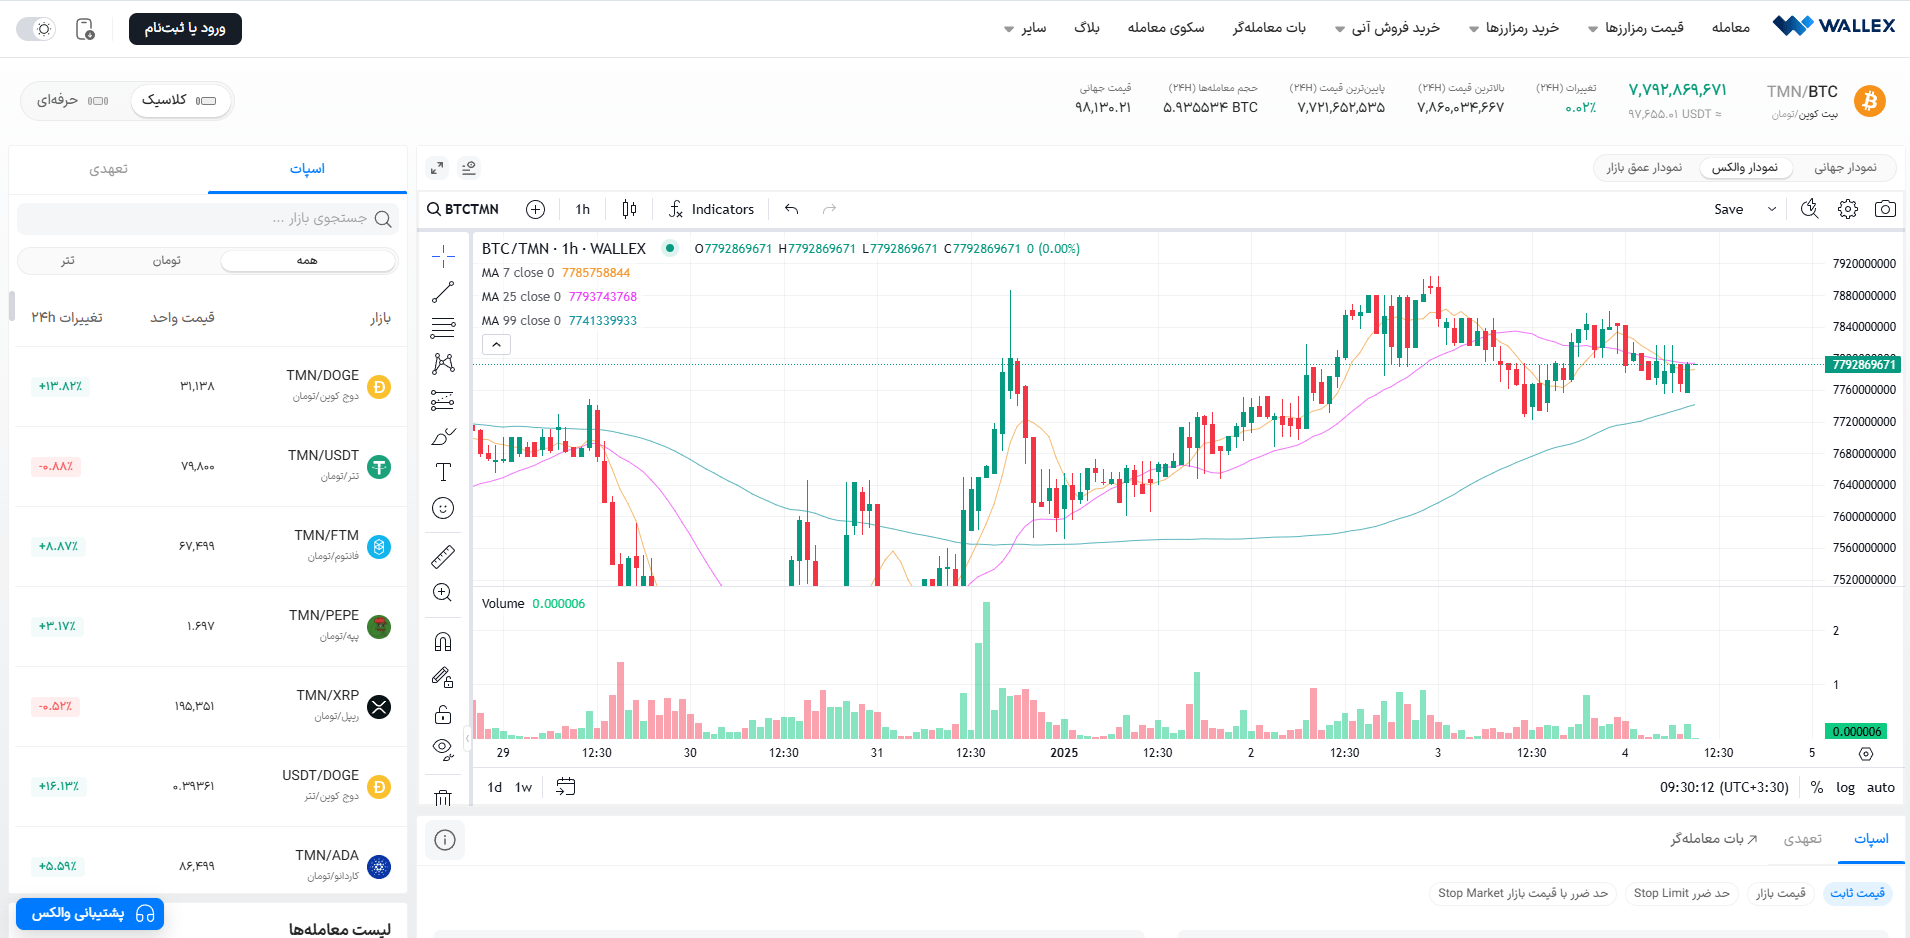The image size is (1910, 938).
Task: Select the pattern drawing tool
Action: tap(443, 364)
